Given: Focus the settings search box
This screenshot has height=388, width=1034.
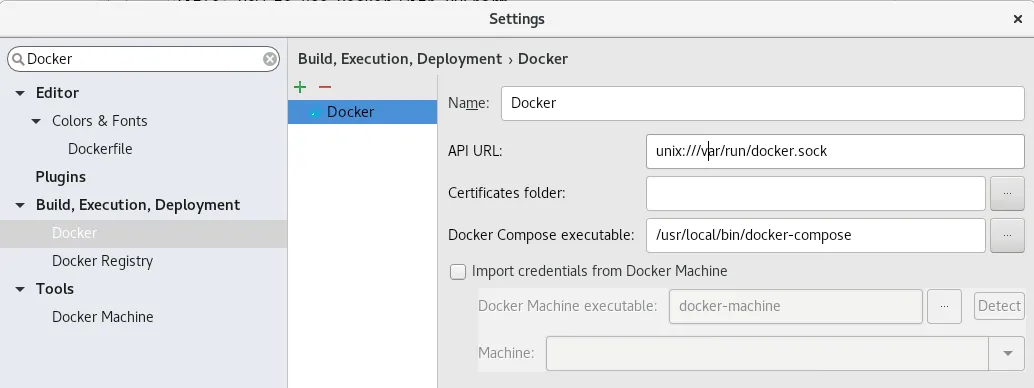Looking at the screenshot, I should coord(143,59).
